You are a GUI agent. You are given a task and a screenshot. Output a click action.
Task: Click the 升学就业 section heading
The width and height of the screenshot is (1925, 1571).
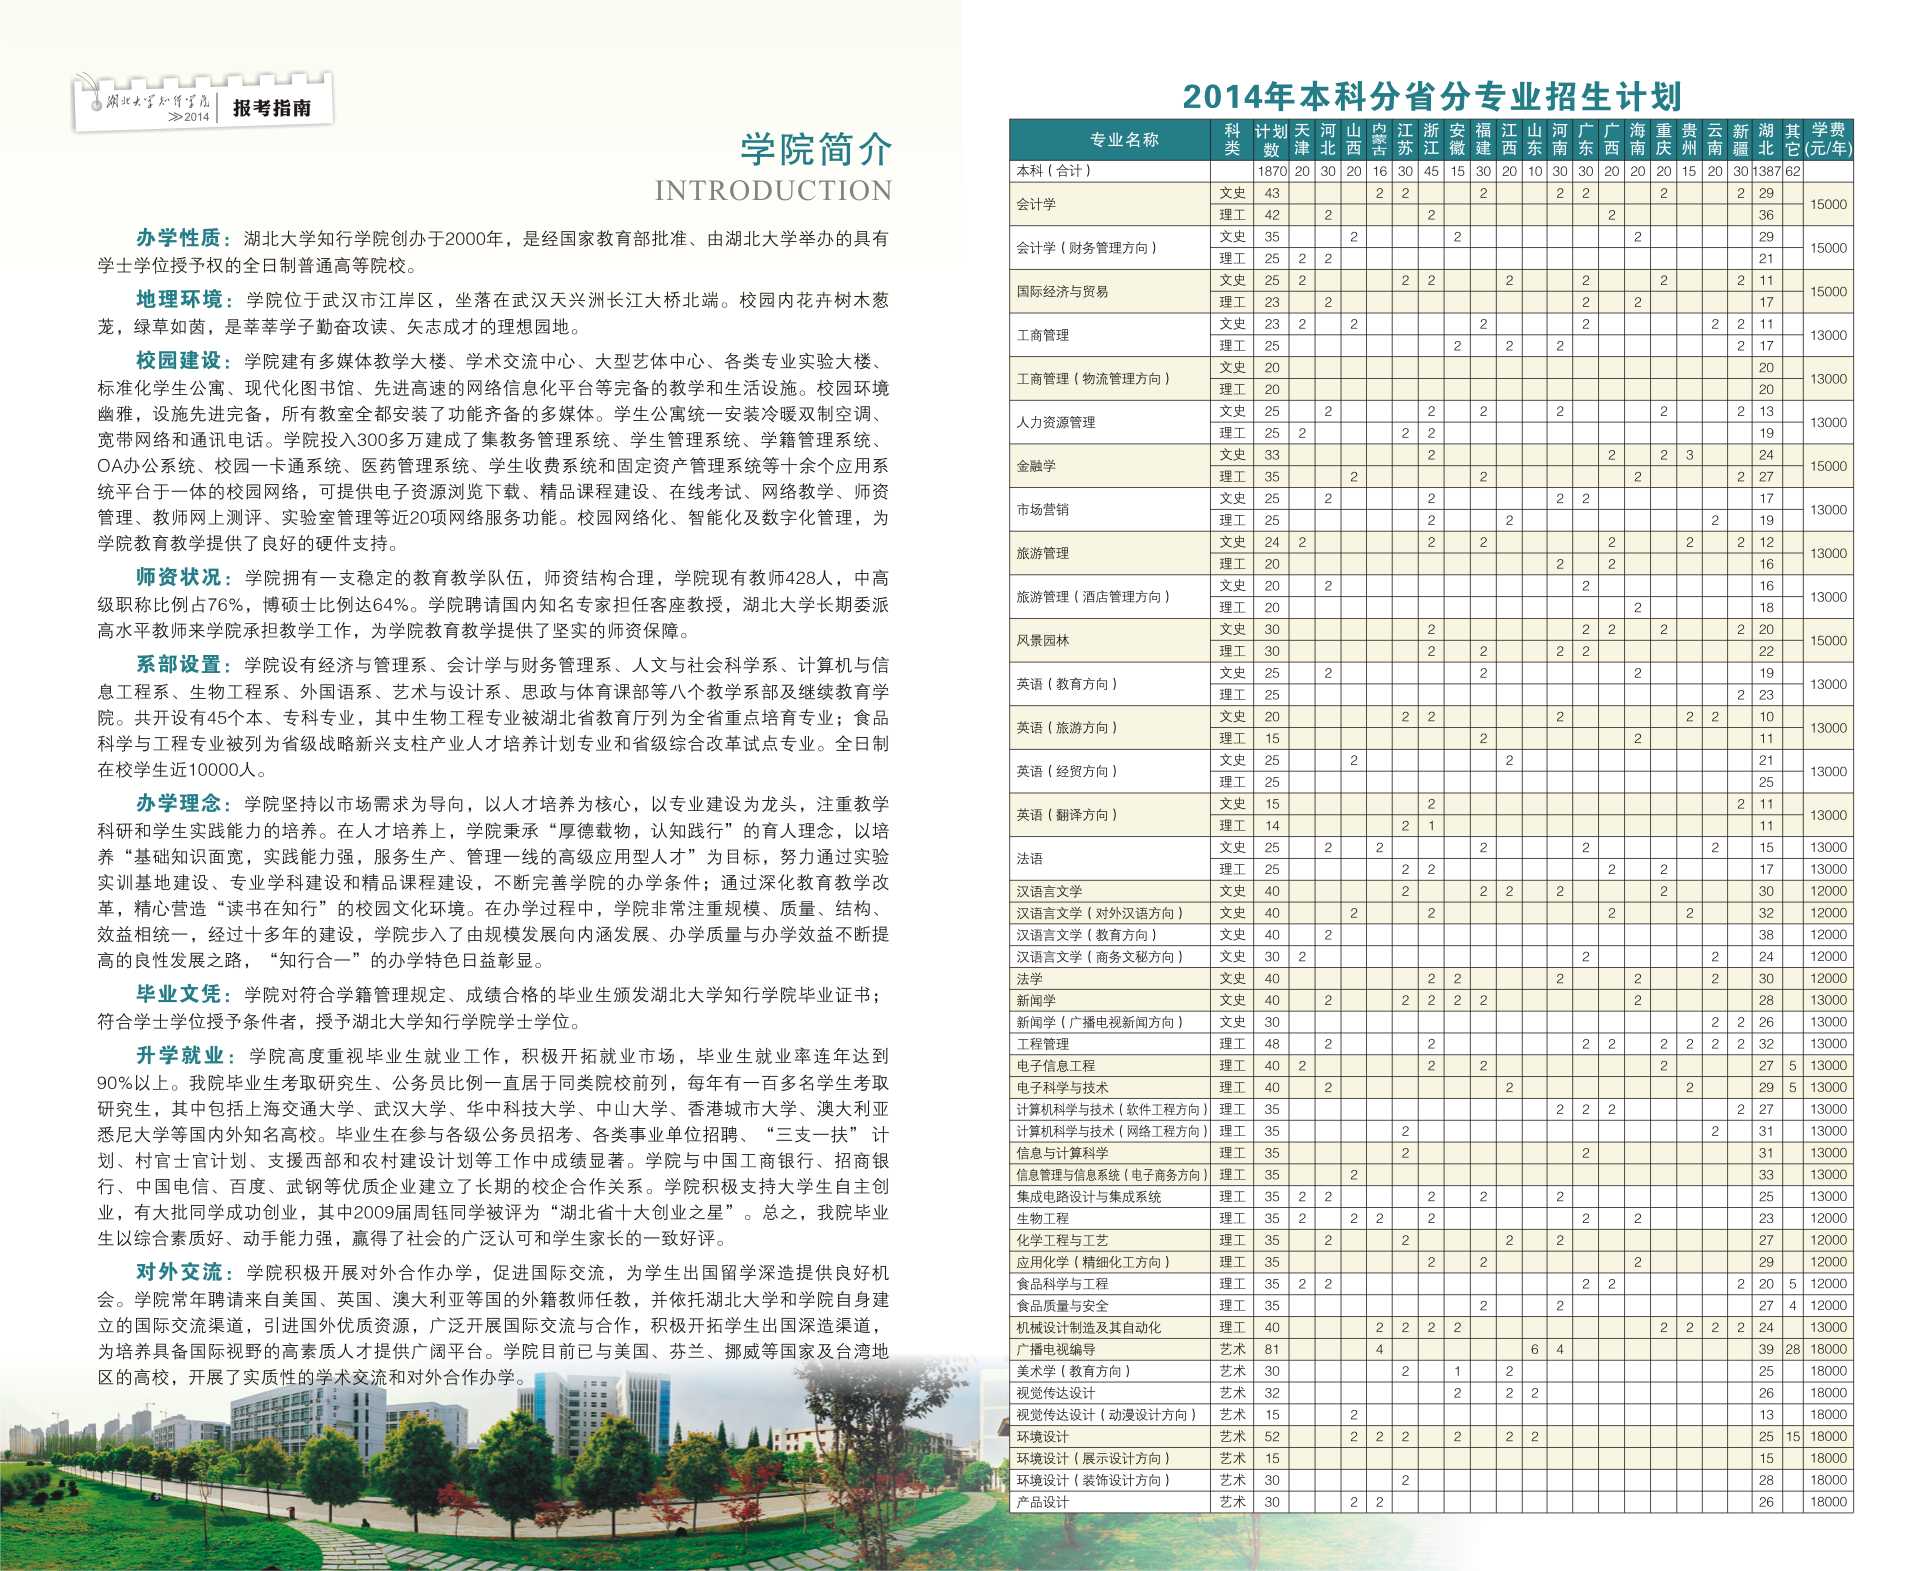pos(180,1055)
